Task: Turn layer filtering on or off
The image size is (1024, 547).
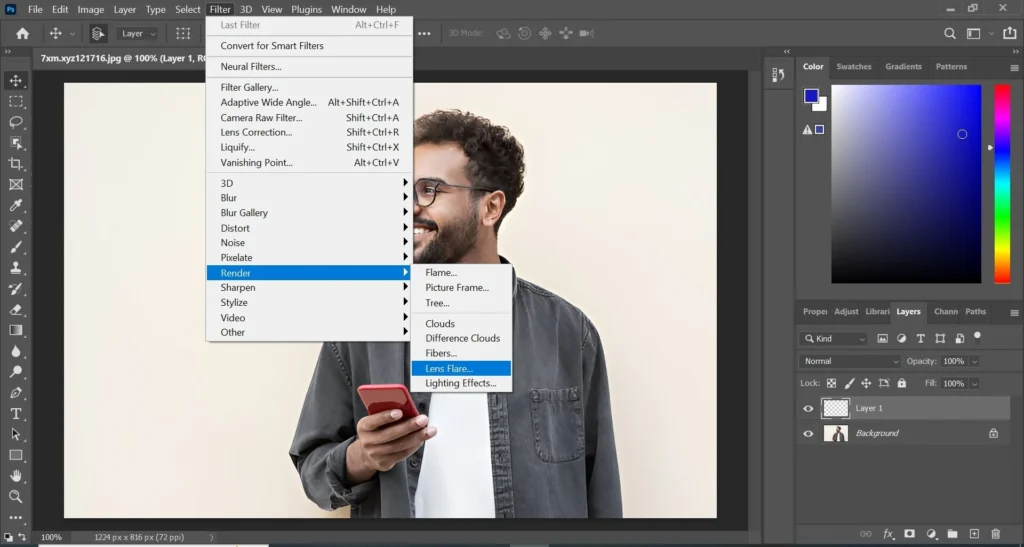Action: 978,337
